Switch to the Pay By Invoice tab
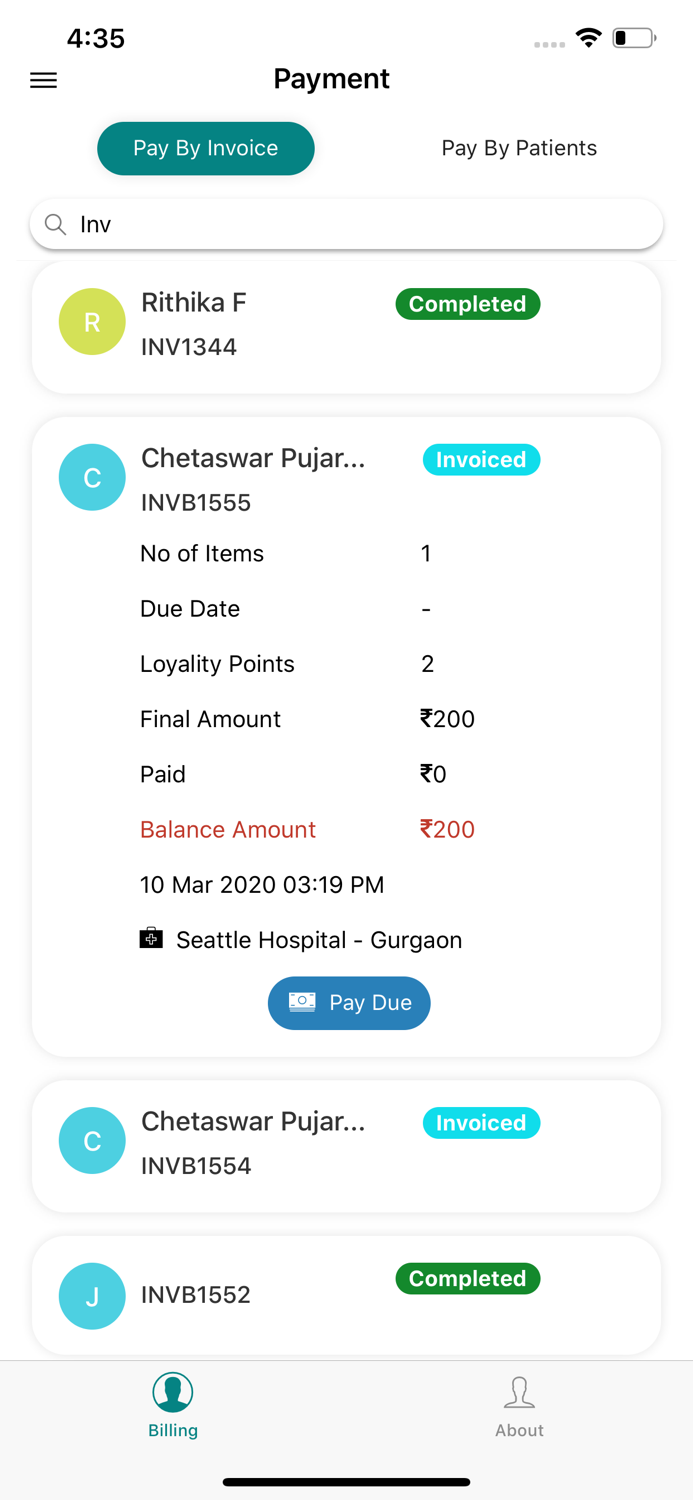Screen dimensions: 693x1500 [x=206, y=148]
